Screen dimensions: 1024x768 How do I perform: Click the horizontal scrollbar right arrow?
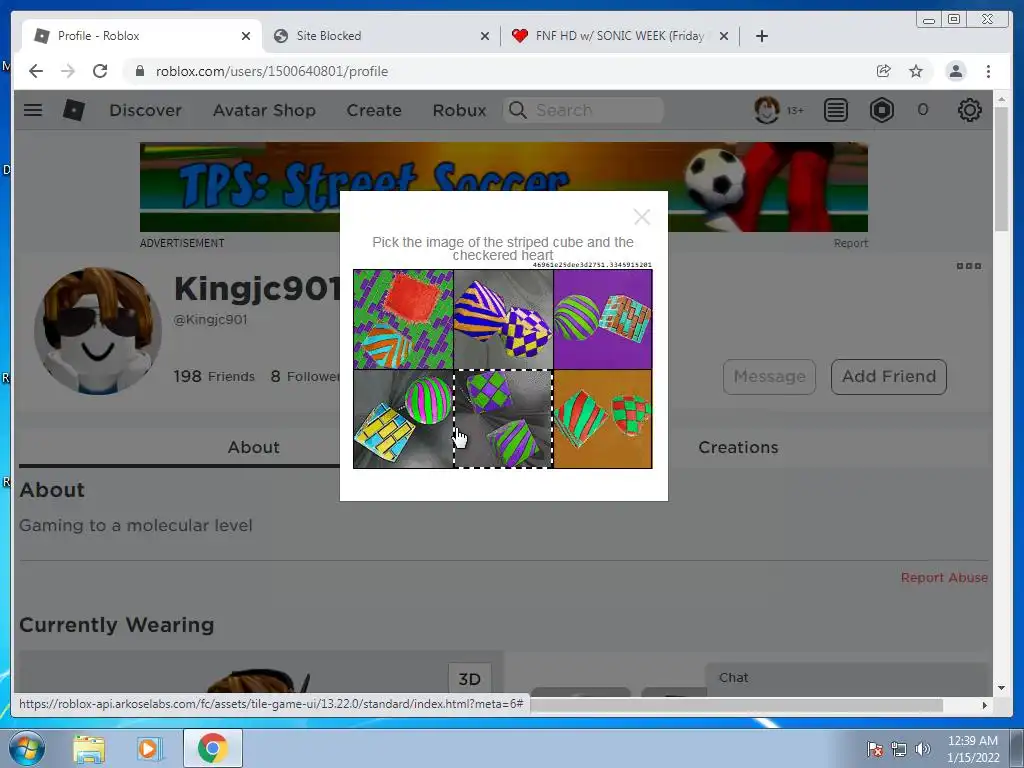click(985, 705)
